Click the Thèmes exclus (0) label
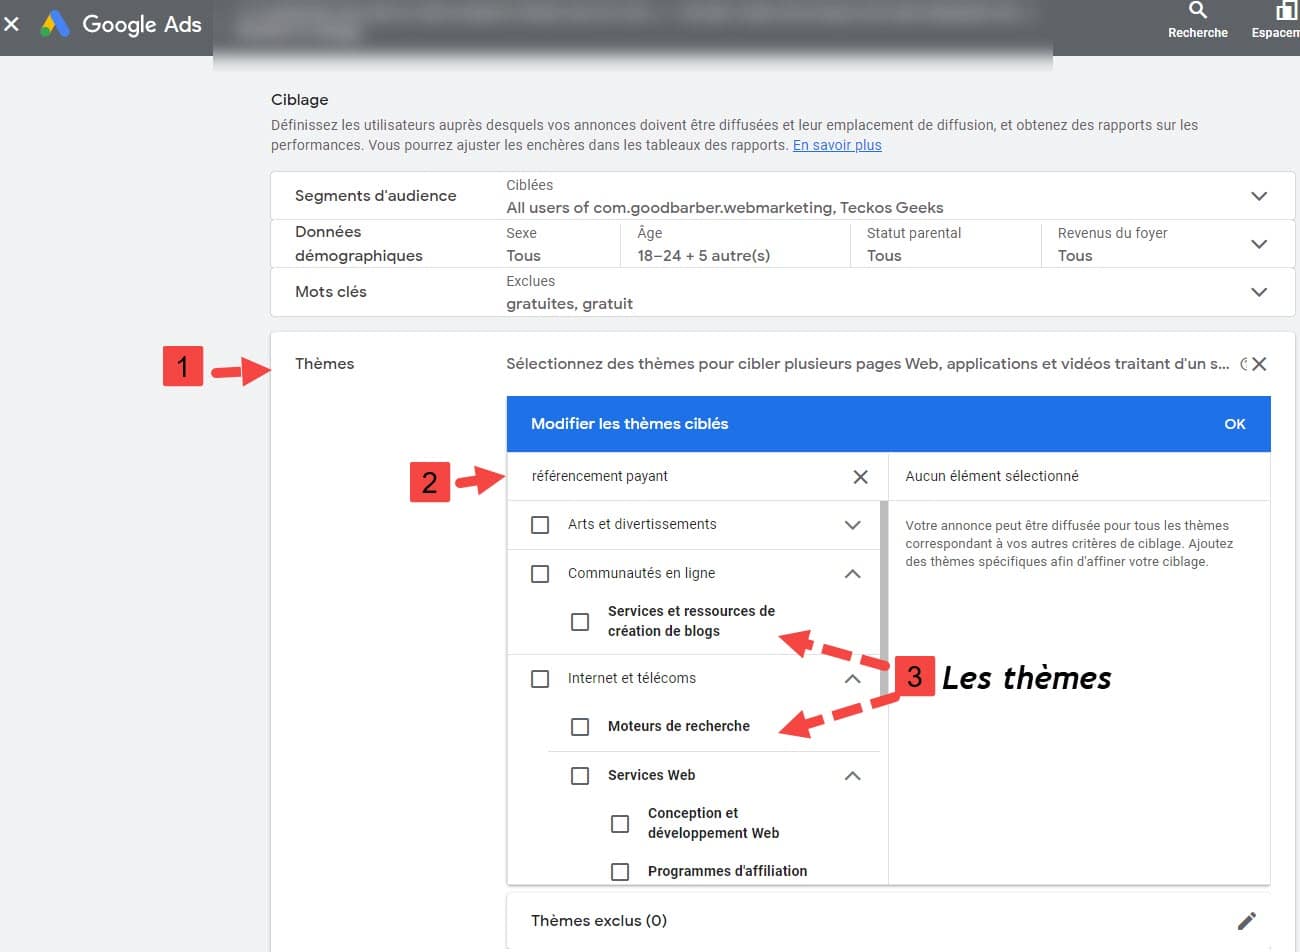The height and width of the screenshot is (952, 1300). [599, 921]
